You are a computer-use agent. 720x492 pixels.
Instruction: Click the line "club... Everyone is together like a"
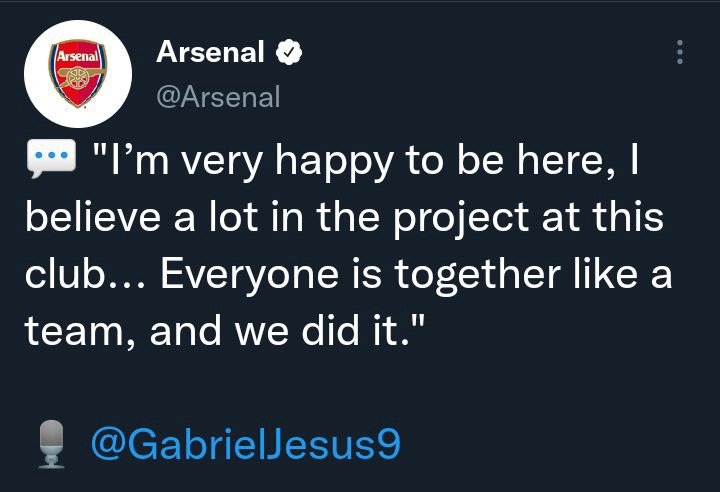point(349,274)
